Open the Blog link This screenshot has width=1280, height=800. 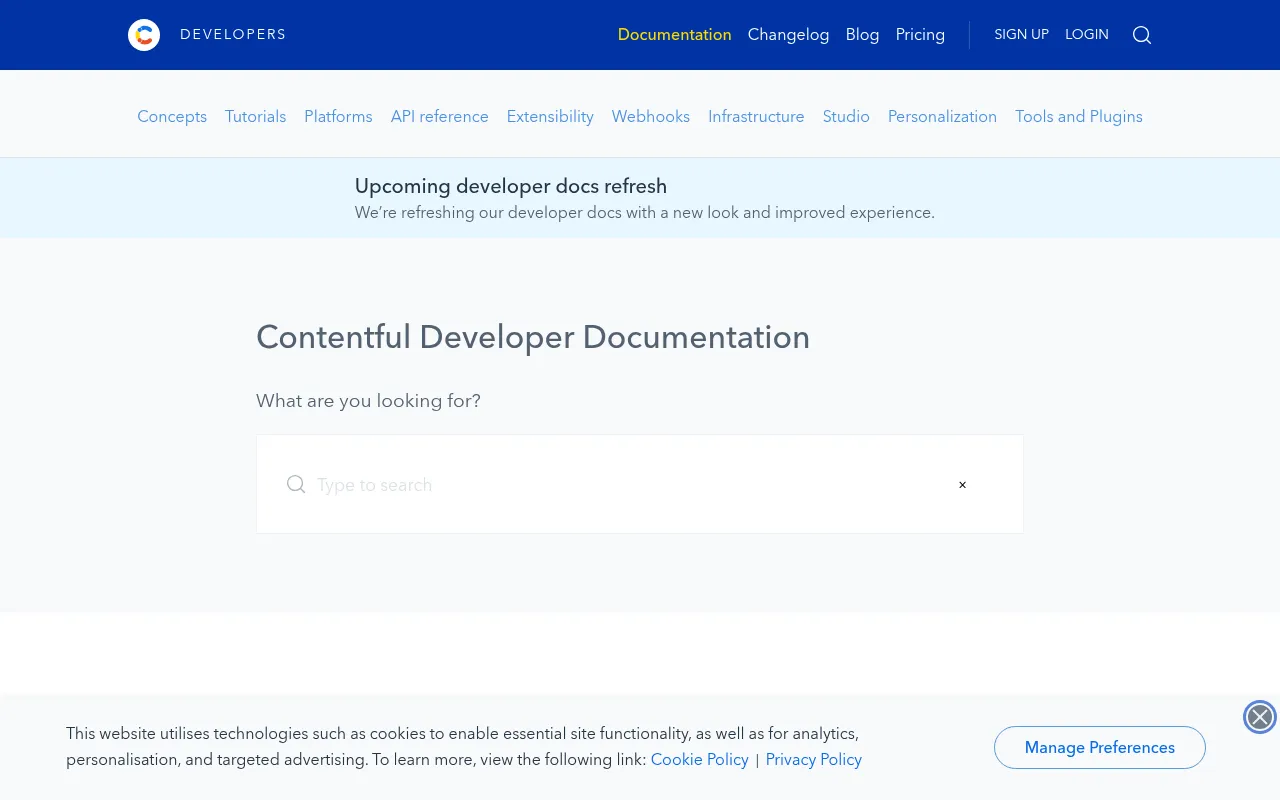point(863,35)
